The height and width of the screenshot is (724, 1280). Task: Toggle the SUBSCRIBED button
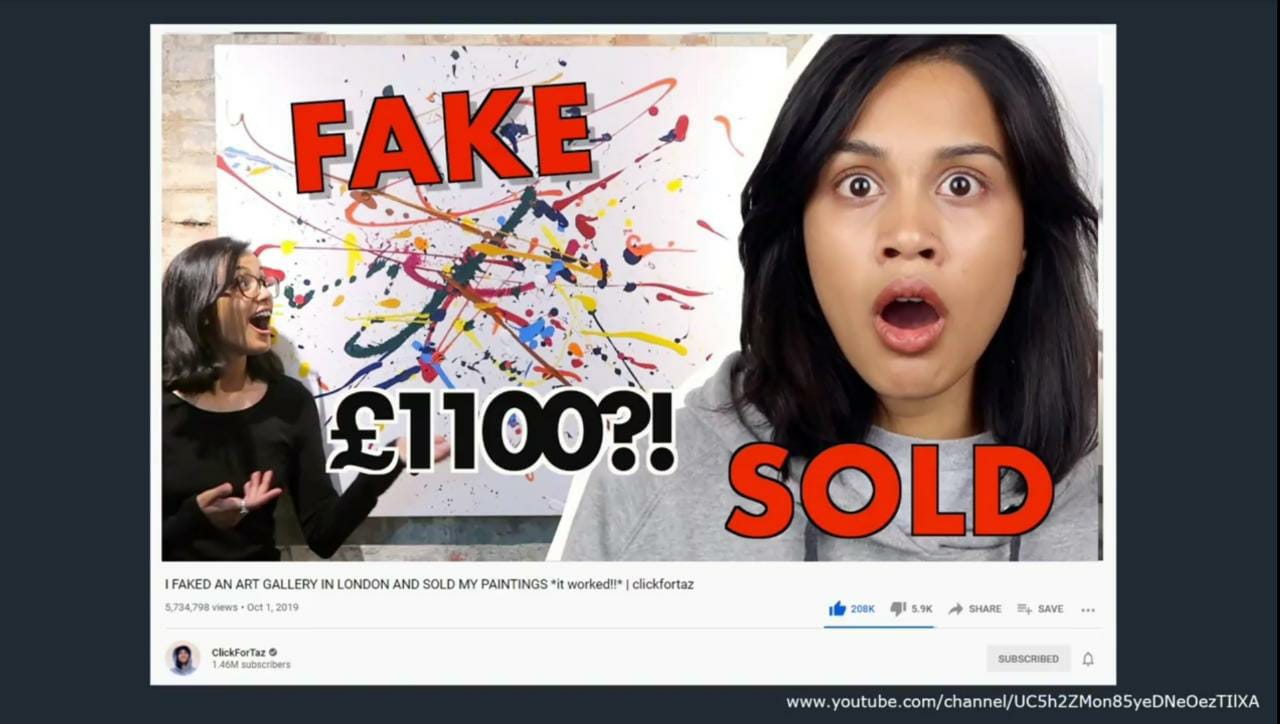1028,658
